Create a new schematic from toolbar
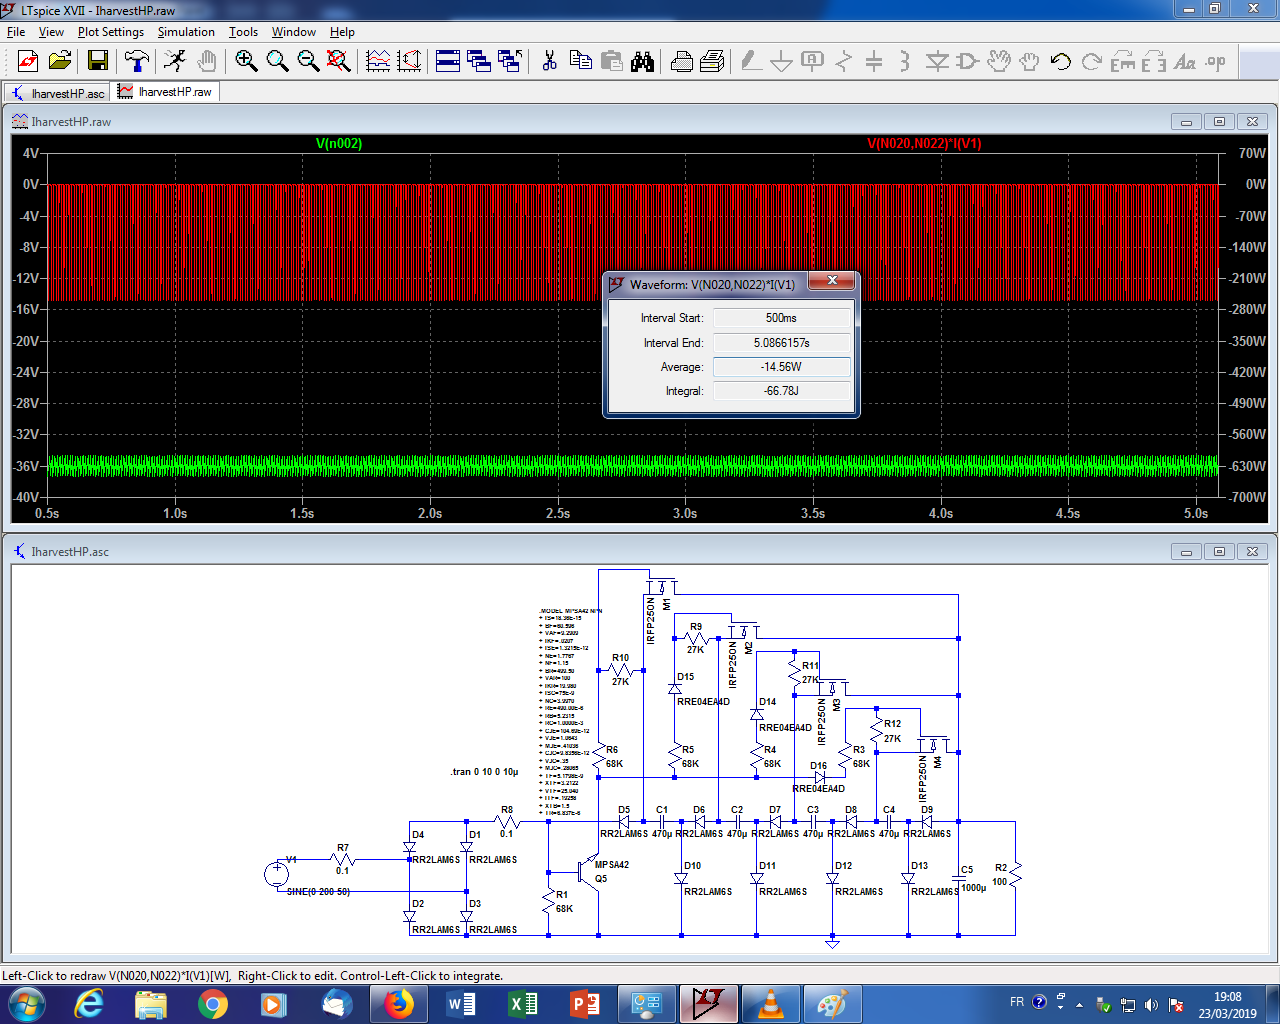 tap(28, 62)
